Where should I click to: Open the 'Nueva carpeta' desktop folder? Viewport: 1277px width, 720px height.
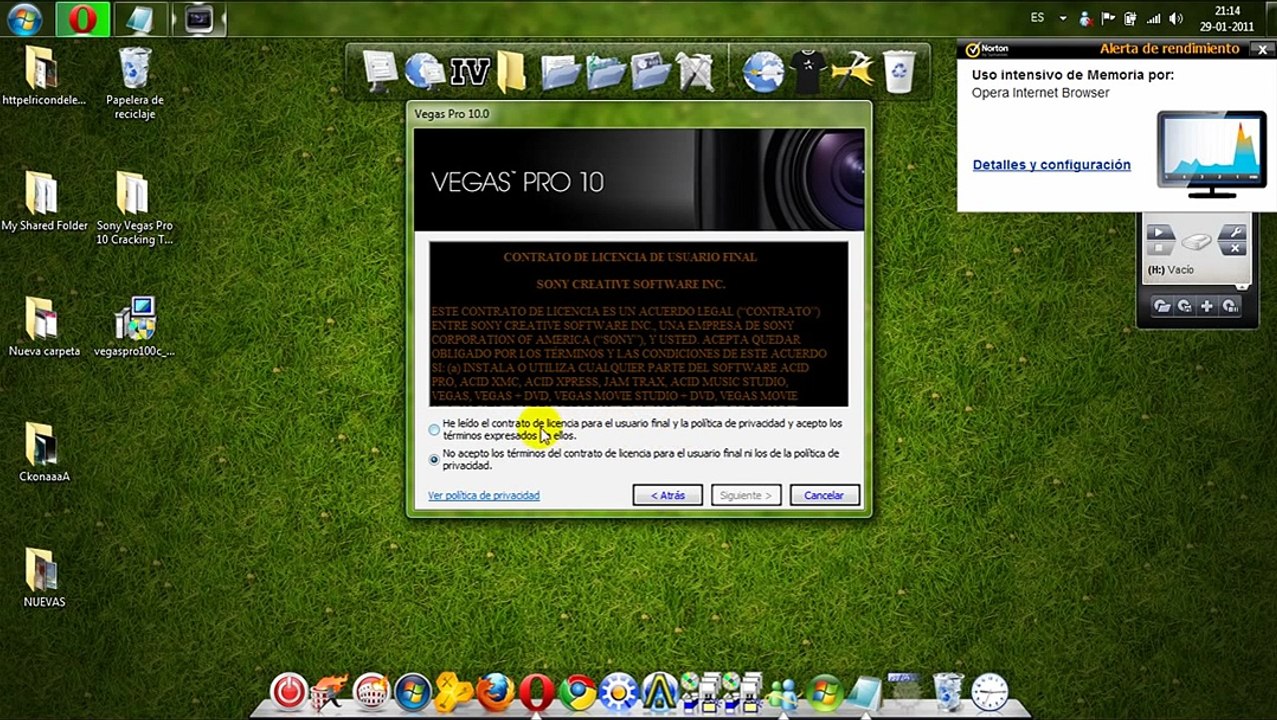click(x=43, y=327)
